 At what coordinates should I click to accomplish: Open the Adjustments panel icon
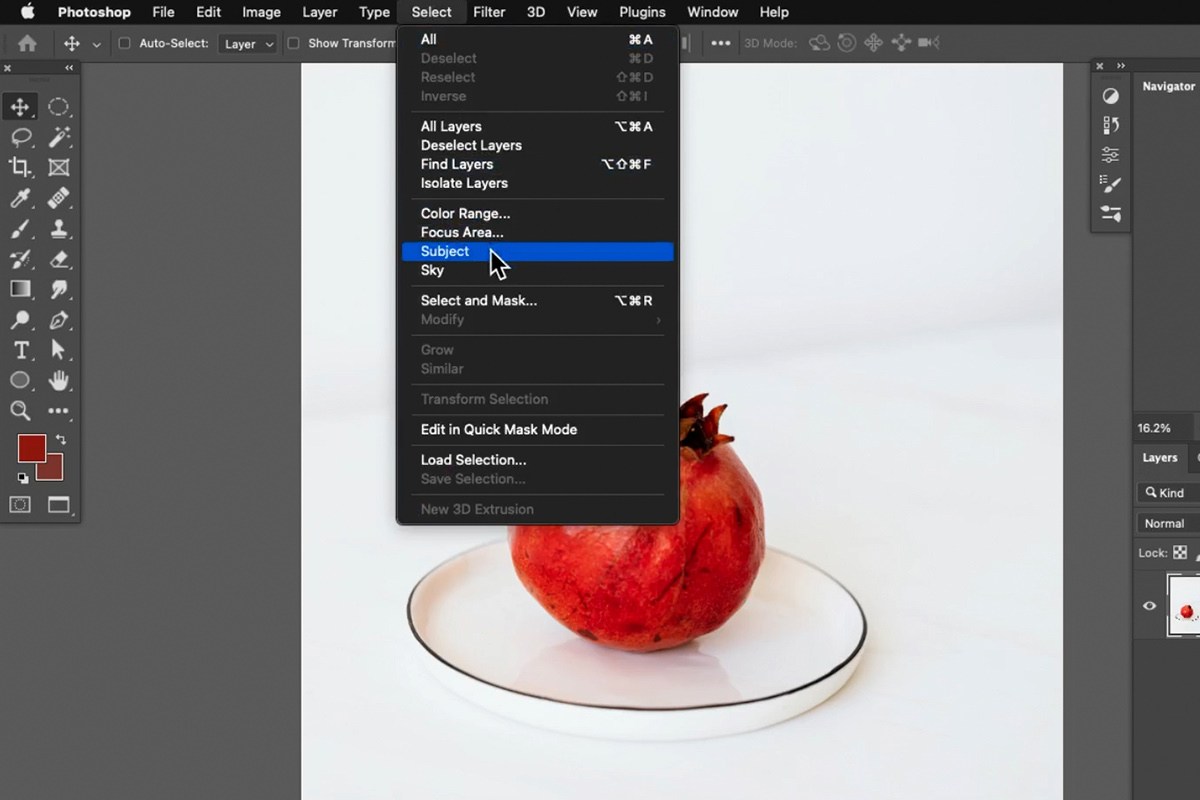[1111, 96]
